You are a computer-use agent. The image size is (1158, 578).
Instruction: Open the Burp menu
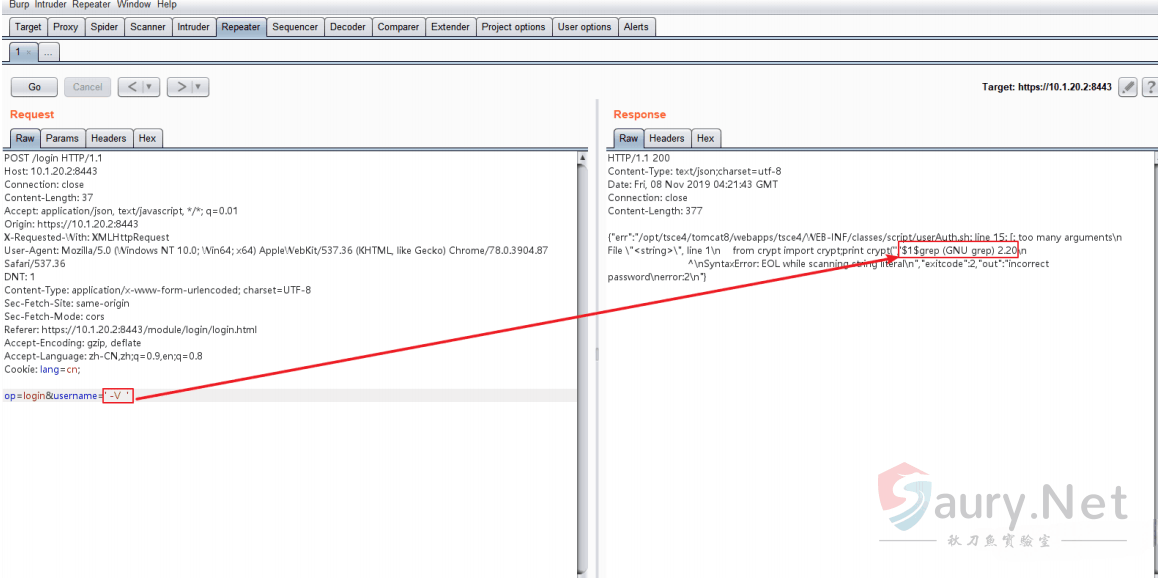click(19, 5)
